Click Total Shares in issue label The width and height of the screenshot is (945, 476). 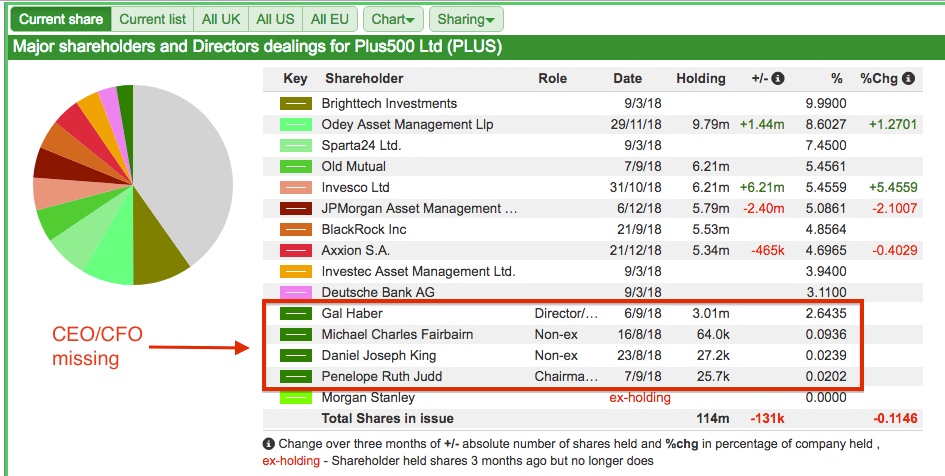pyautogui.click(x=388, y=419)
